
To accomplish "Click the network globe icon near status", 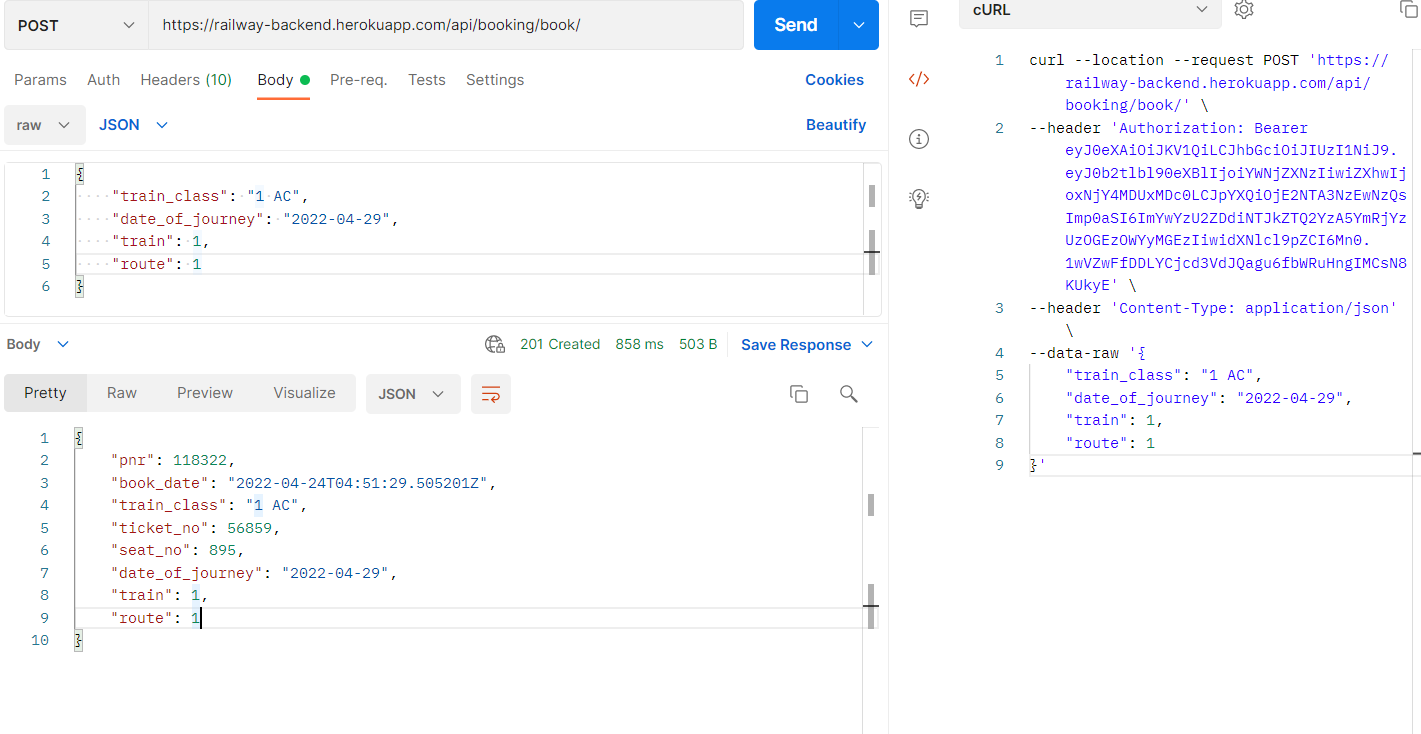I will click(x=495, y=345).
